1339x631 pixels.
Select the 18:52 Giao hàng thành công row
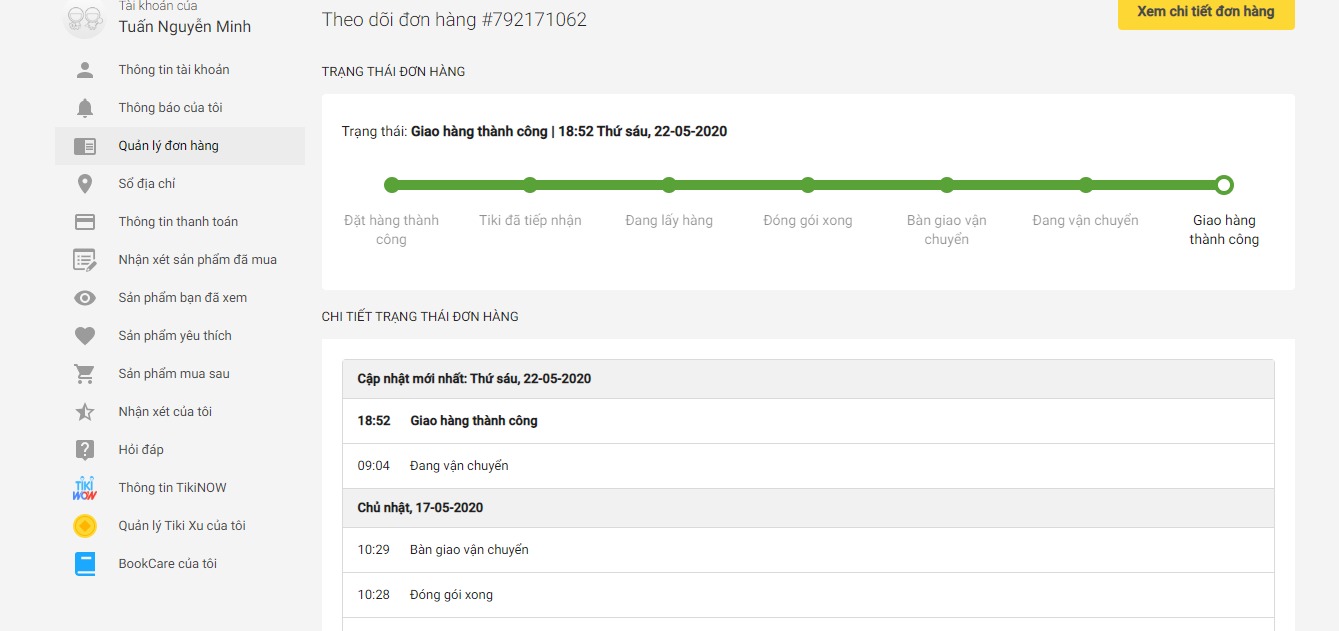[807, 421]
